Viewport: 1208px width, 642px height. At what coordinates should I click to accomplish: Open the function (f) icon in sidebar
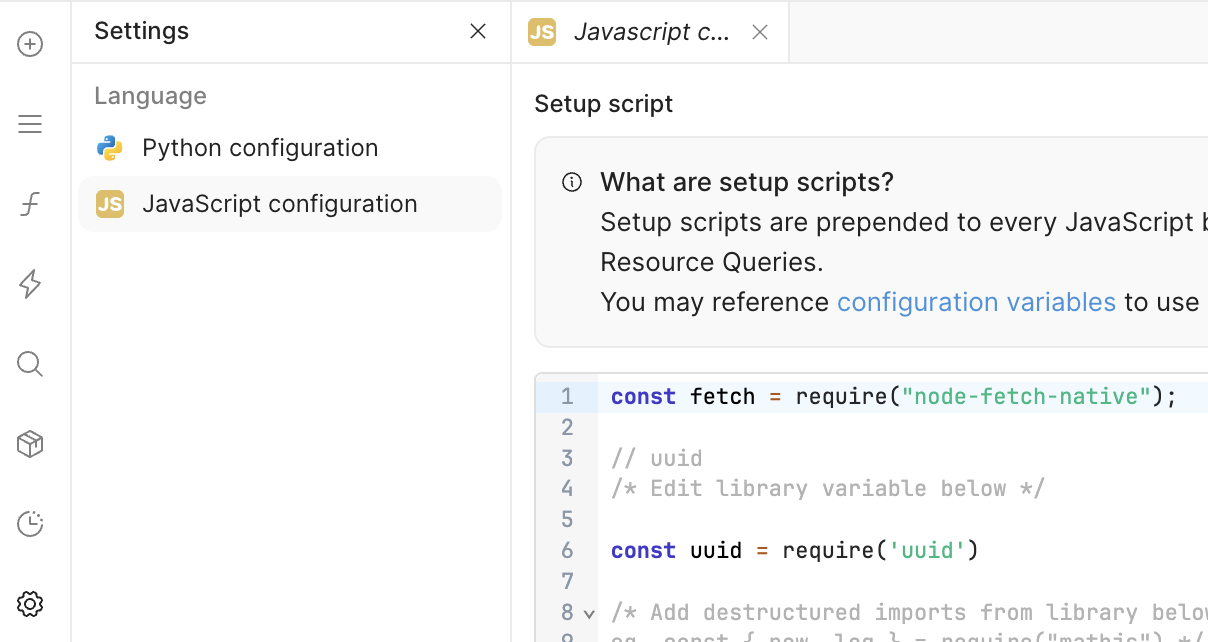click(30, 205)
